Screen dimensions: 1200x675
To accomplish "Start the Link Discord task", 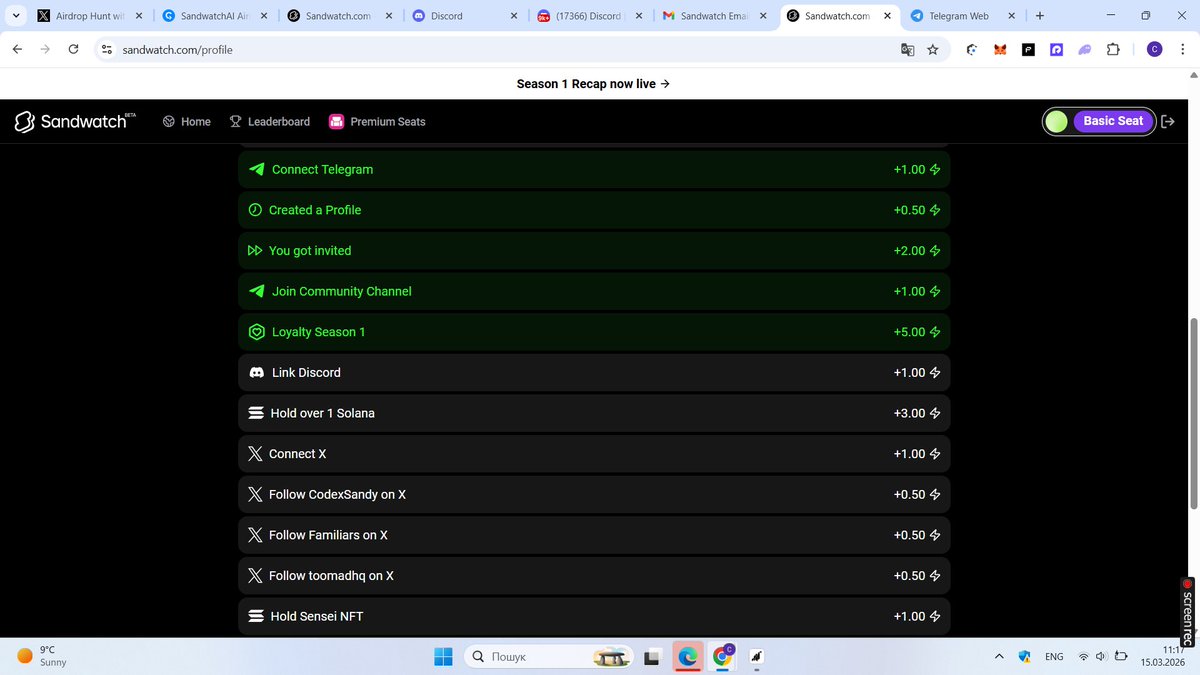I will click(x=594, y=372).
